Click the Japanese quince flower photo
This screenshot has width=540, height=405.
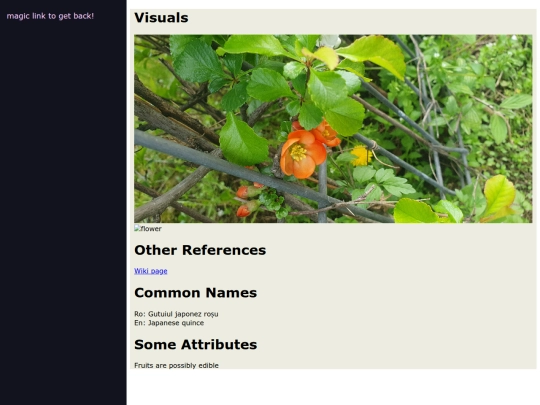pyautogui.click(x=333, y=128)
